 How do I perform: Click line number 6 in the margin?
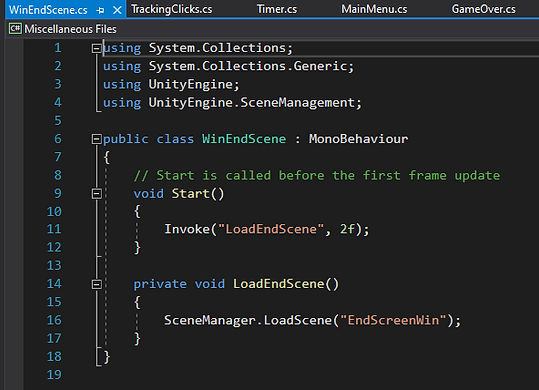pyautogui.click(x=58, y=139)
